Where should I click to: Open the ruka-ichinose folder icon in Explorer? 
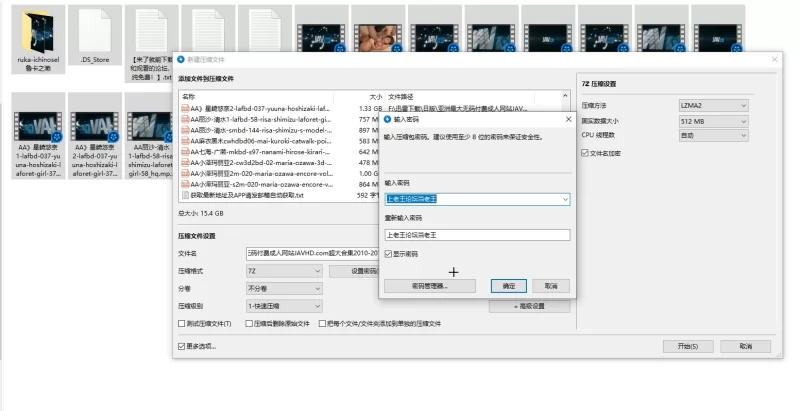(38, 31)
